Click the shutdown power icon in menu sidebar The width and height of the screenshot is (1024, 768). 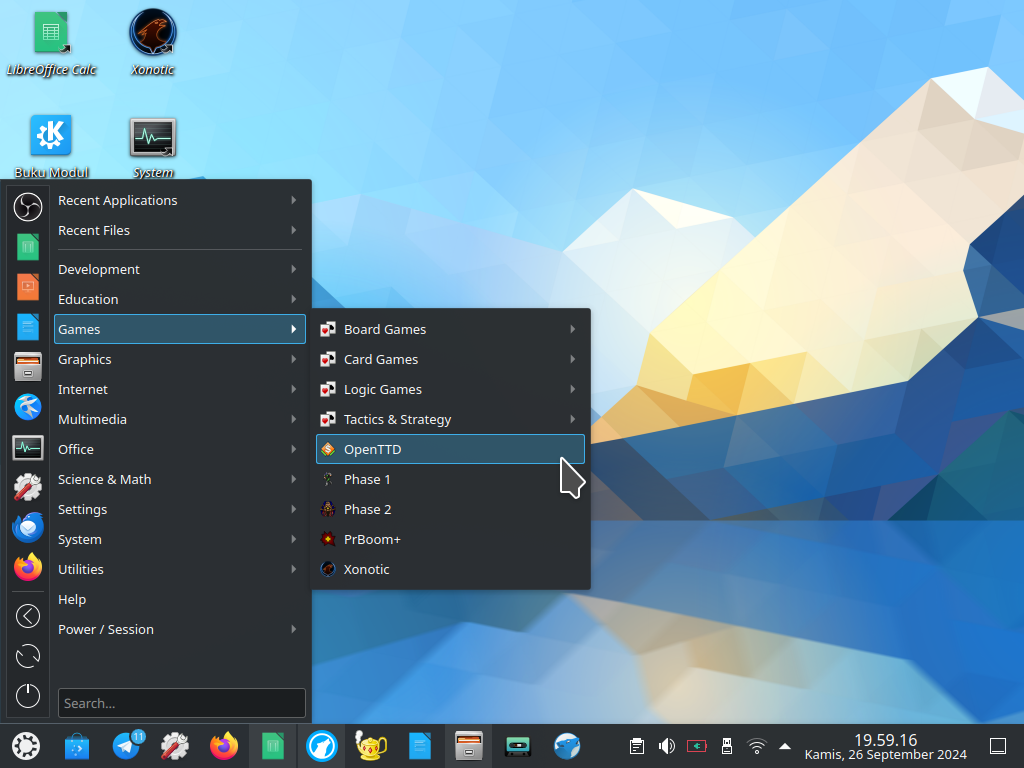pyautogui.click(x=27, y=696)
